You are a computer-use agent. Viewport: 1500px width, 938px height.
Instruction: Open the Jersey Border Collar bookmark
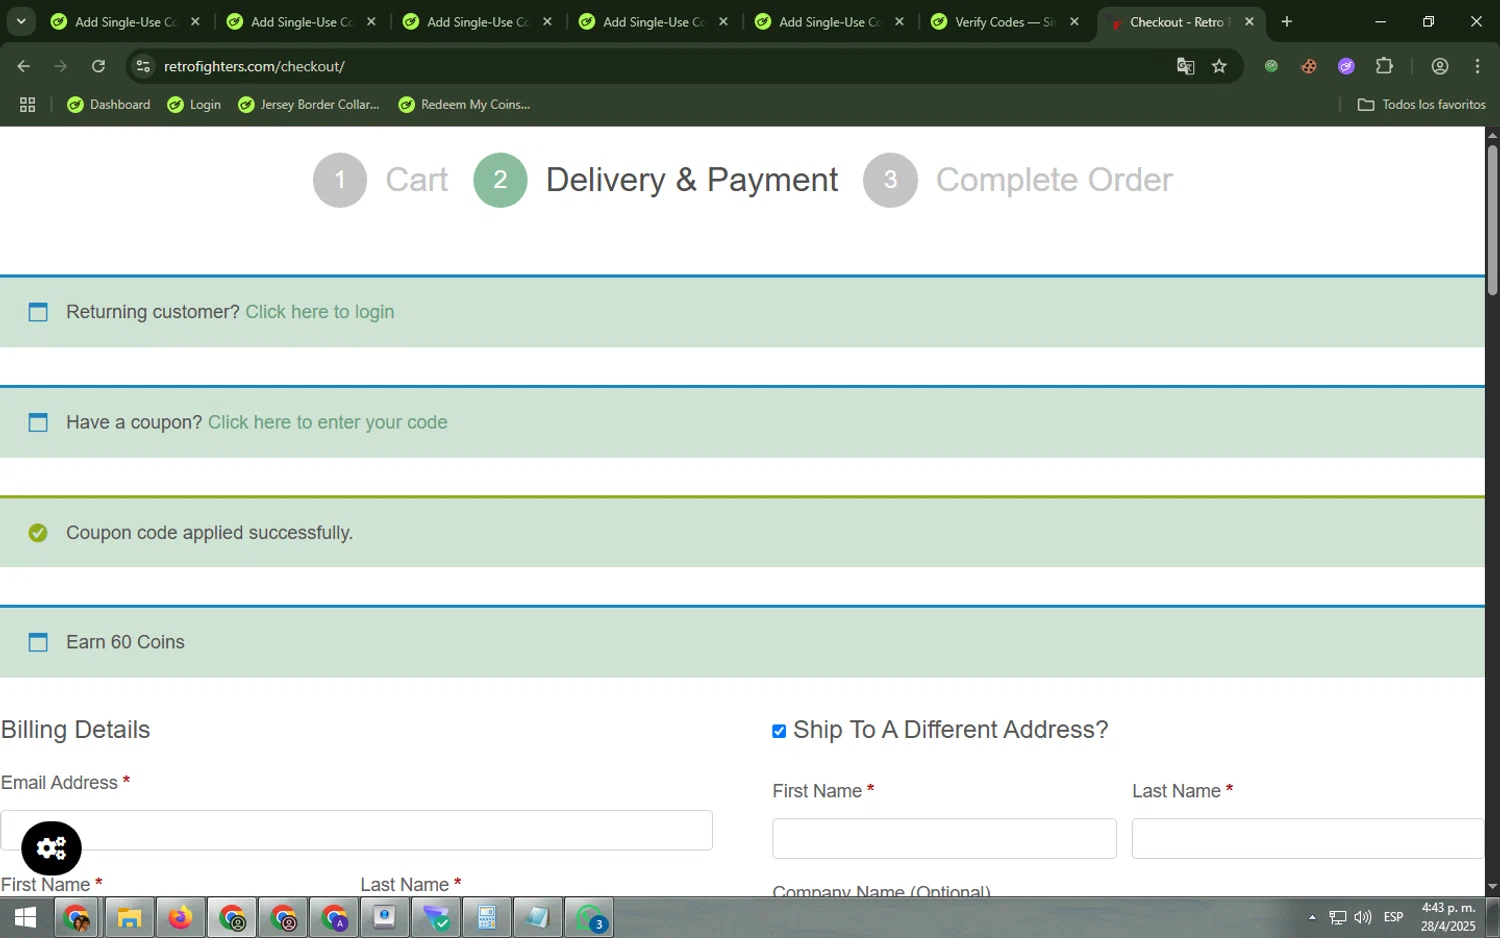click(x=309, y=104)
